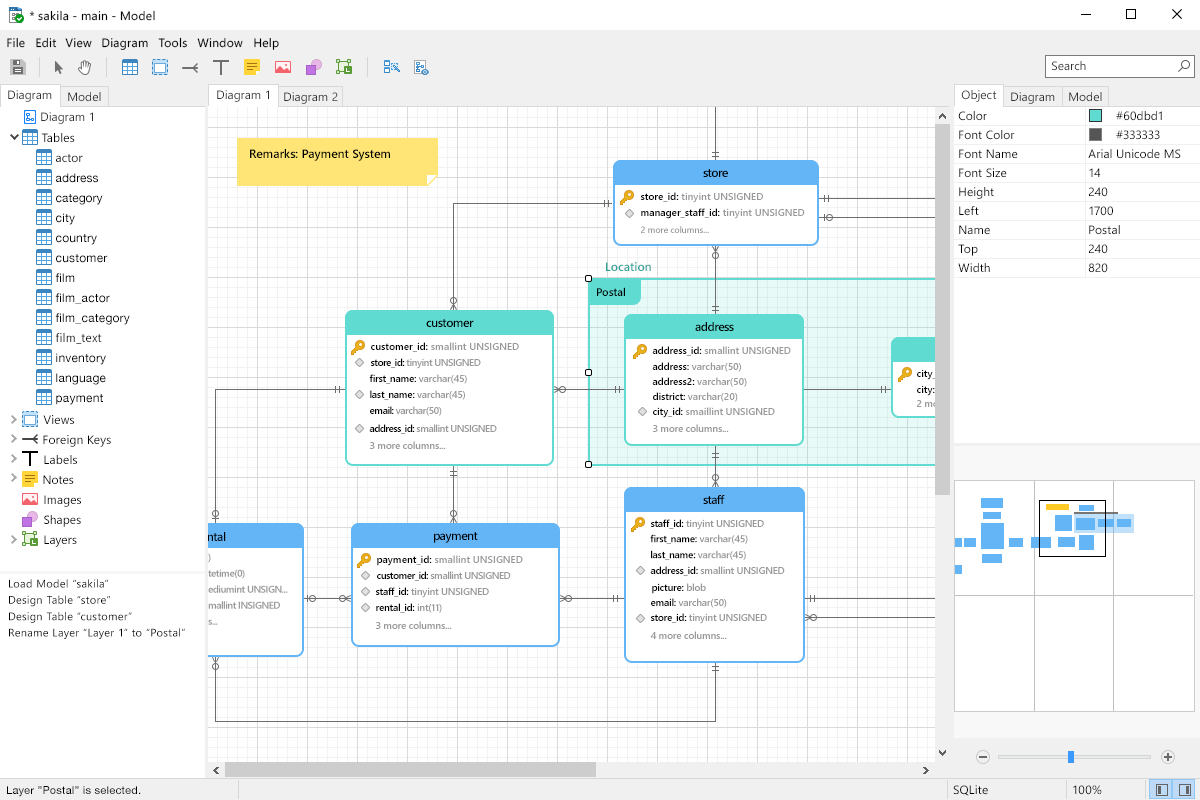Pick the Layer tool in toolbar

[344, 67]
